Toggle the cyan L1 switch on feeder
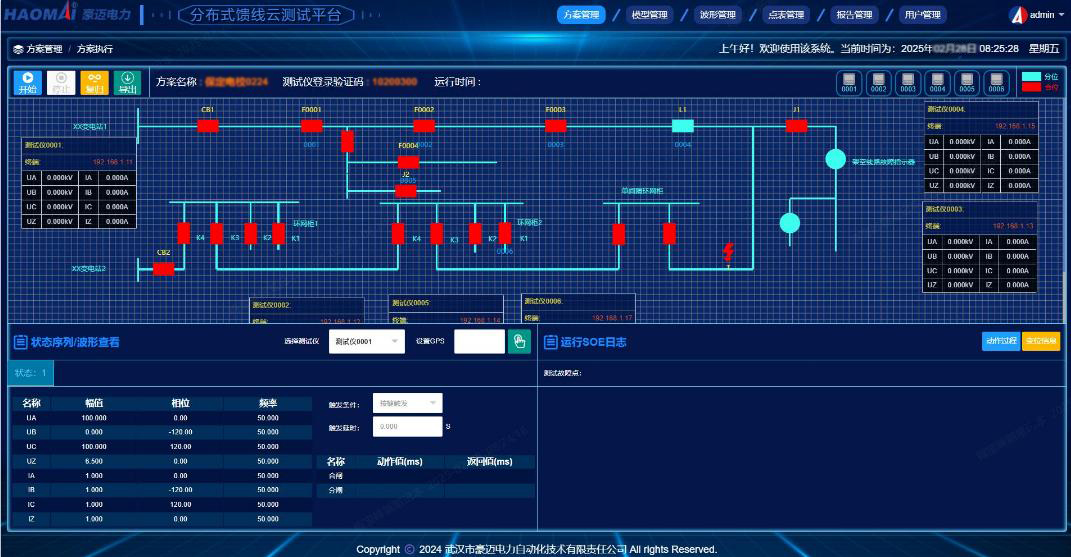 click(682, 125)
